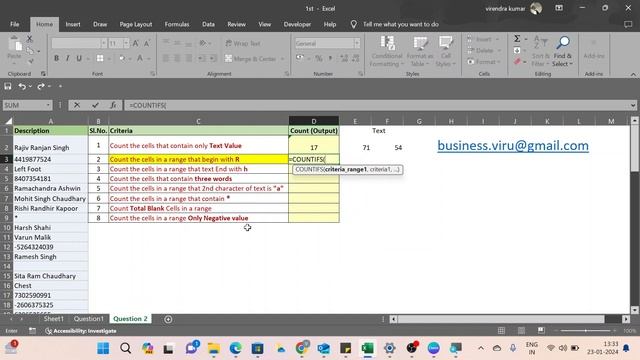This screenshot has height=360, width=640.
Task: Expand the formula bar with the chevron
Action: click(633, 105)
